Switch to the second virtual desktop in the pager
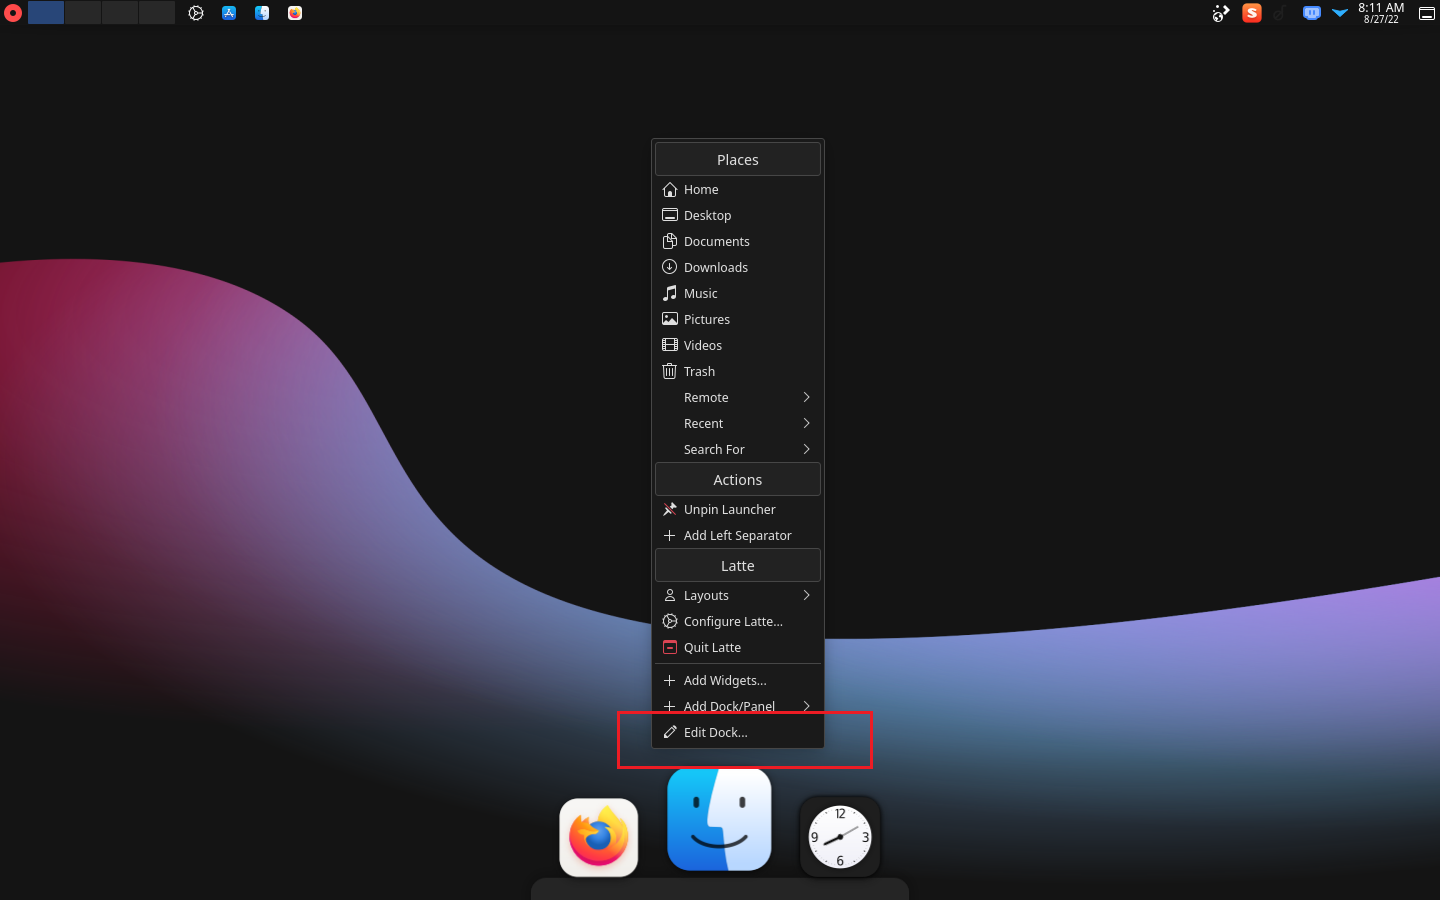The height and width of the screenshot is (900, 1440). (x=83, y=13)
